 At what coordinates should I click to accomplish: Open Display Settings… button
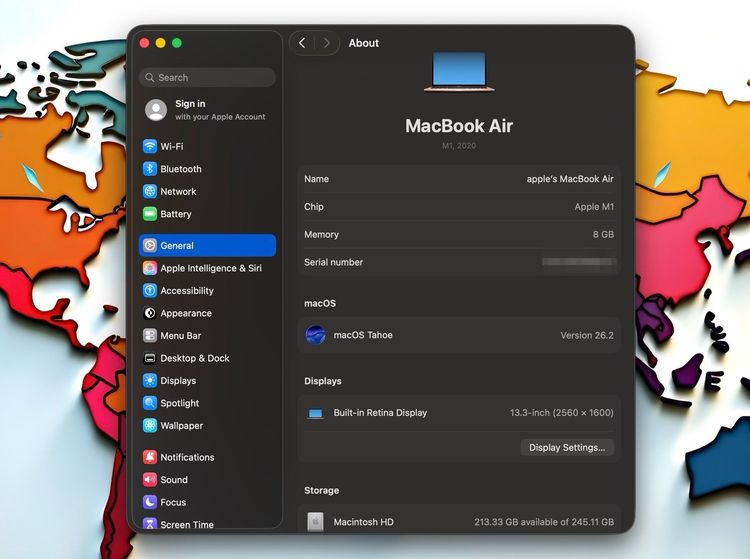pos(567,447)
